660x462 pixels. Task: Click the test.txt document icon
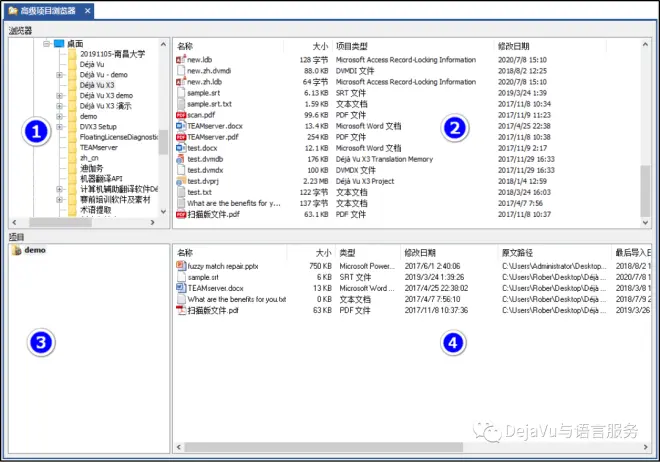point(181,192)
